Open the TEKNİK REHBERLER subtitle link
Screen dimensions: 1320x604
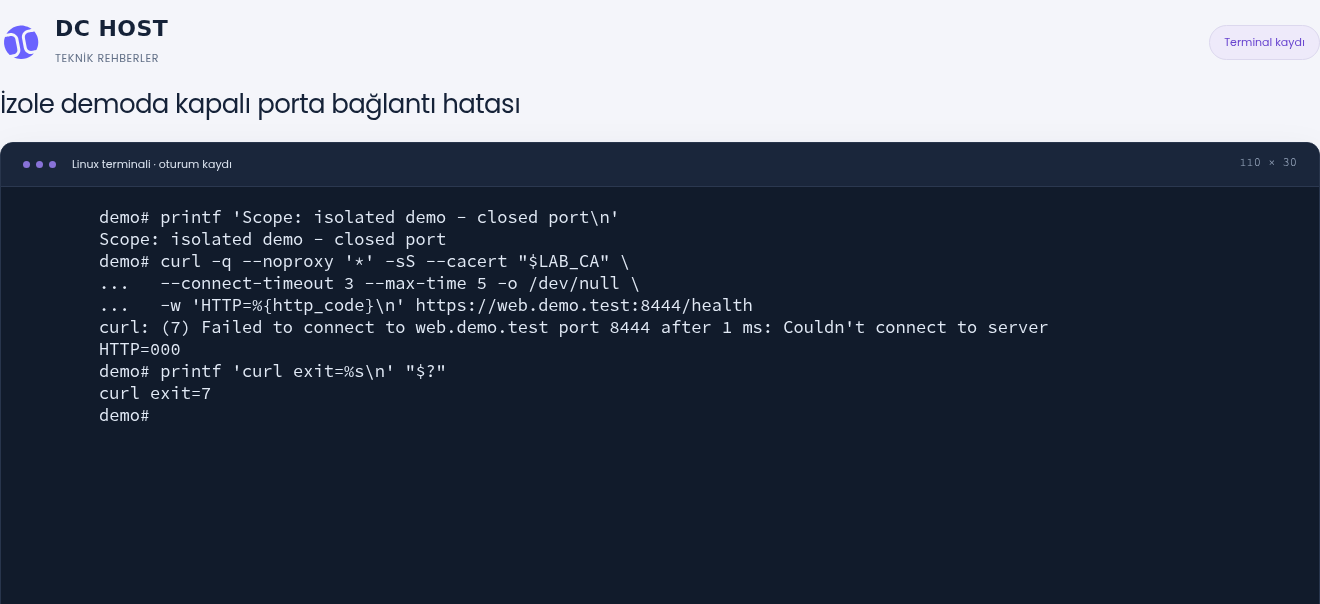pos(107,58)
